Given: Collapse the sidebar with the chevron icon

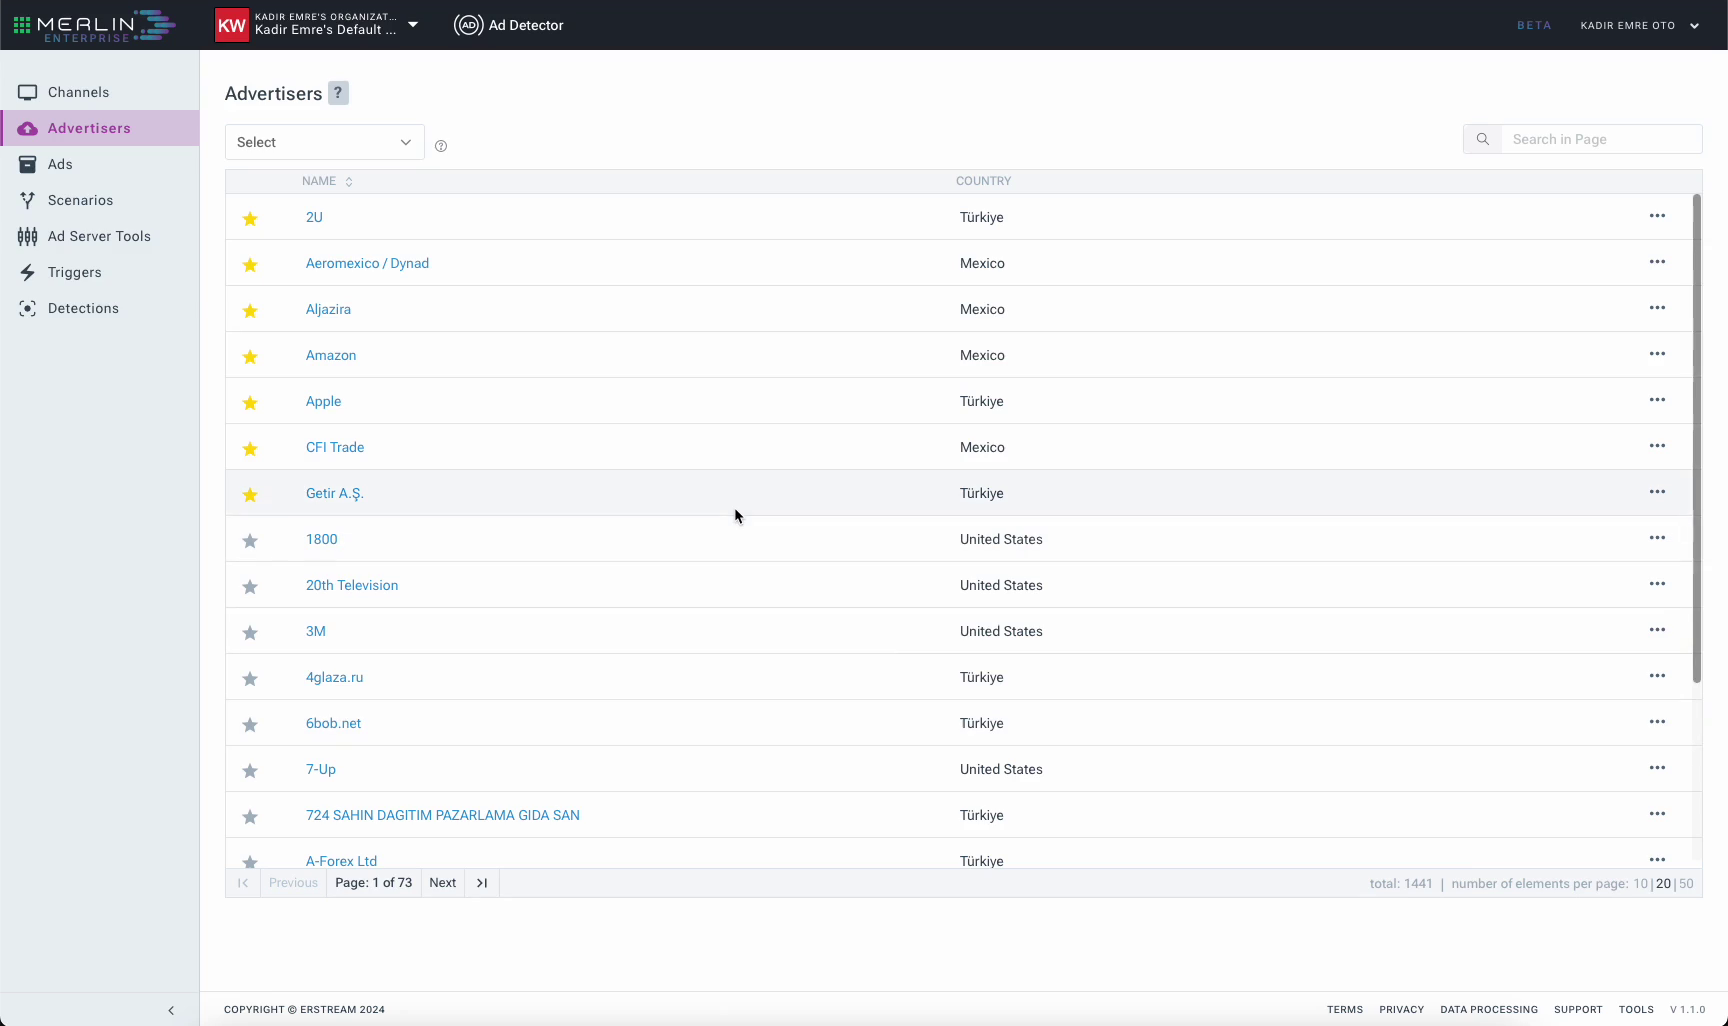Looking at the screenshot, I should click(x=171, y=1010).
